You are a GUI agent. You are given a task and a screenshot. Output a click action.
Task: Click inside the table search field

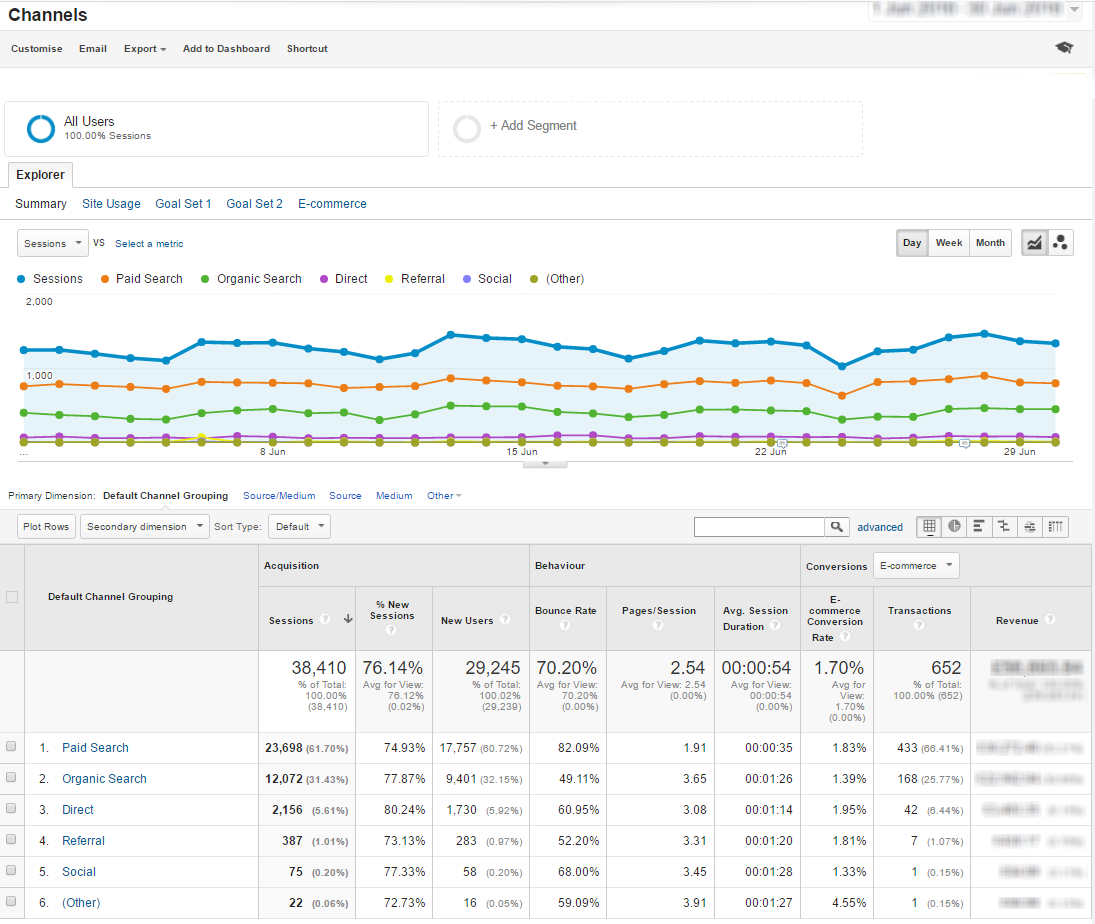click(759, 527)
